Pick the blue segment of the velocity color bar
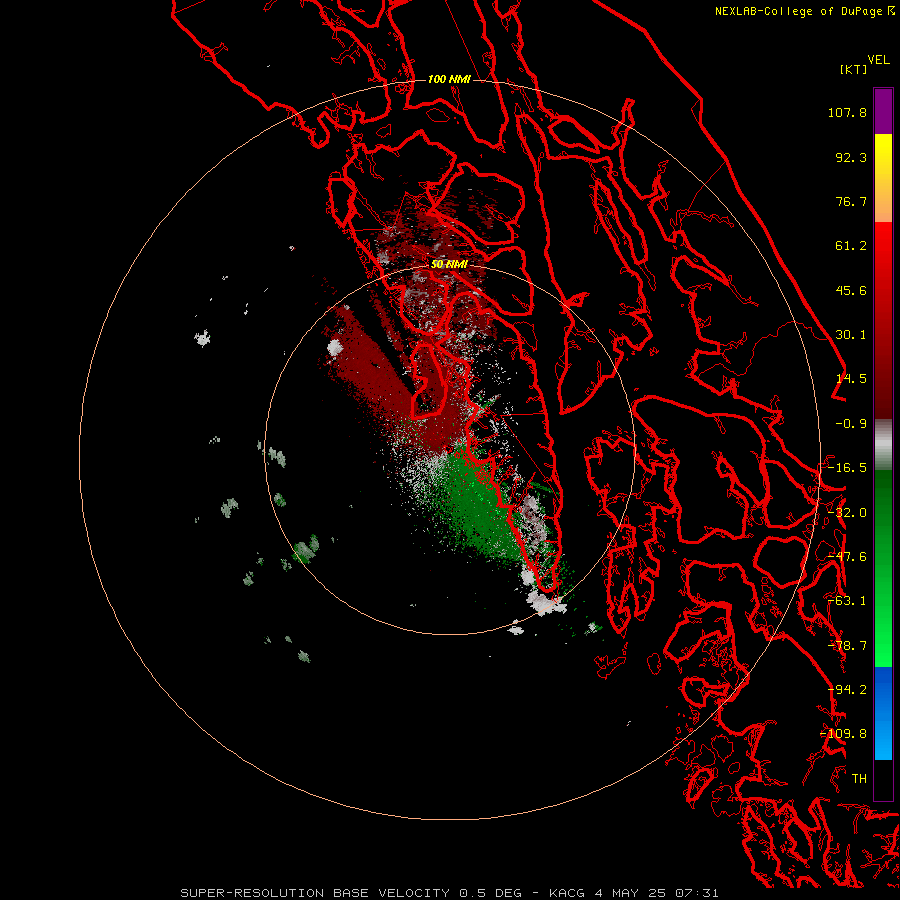 click(883, 713)
